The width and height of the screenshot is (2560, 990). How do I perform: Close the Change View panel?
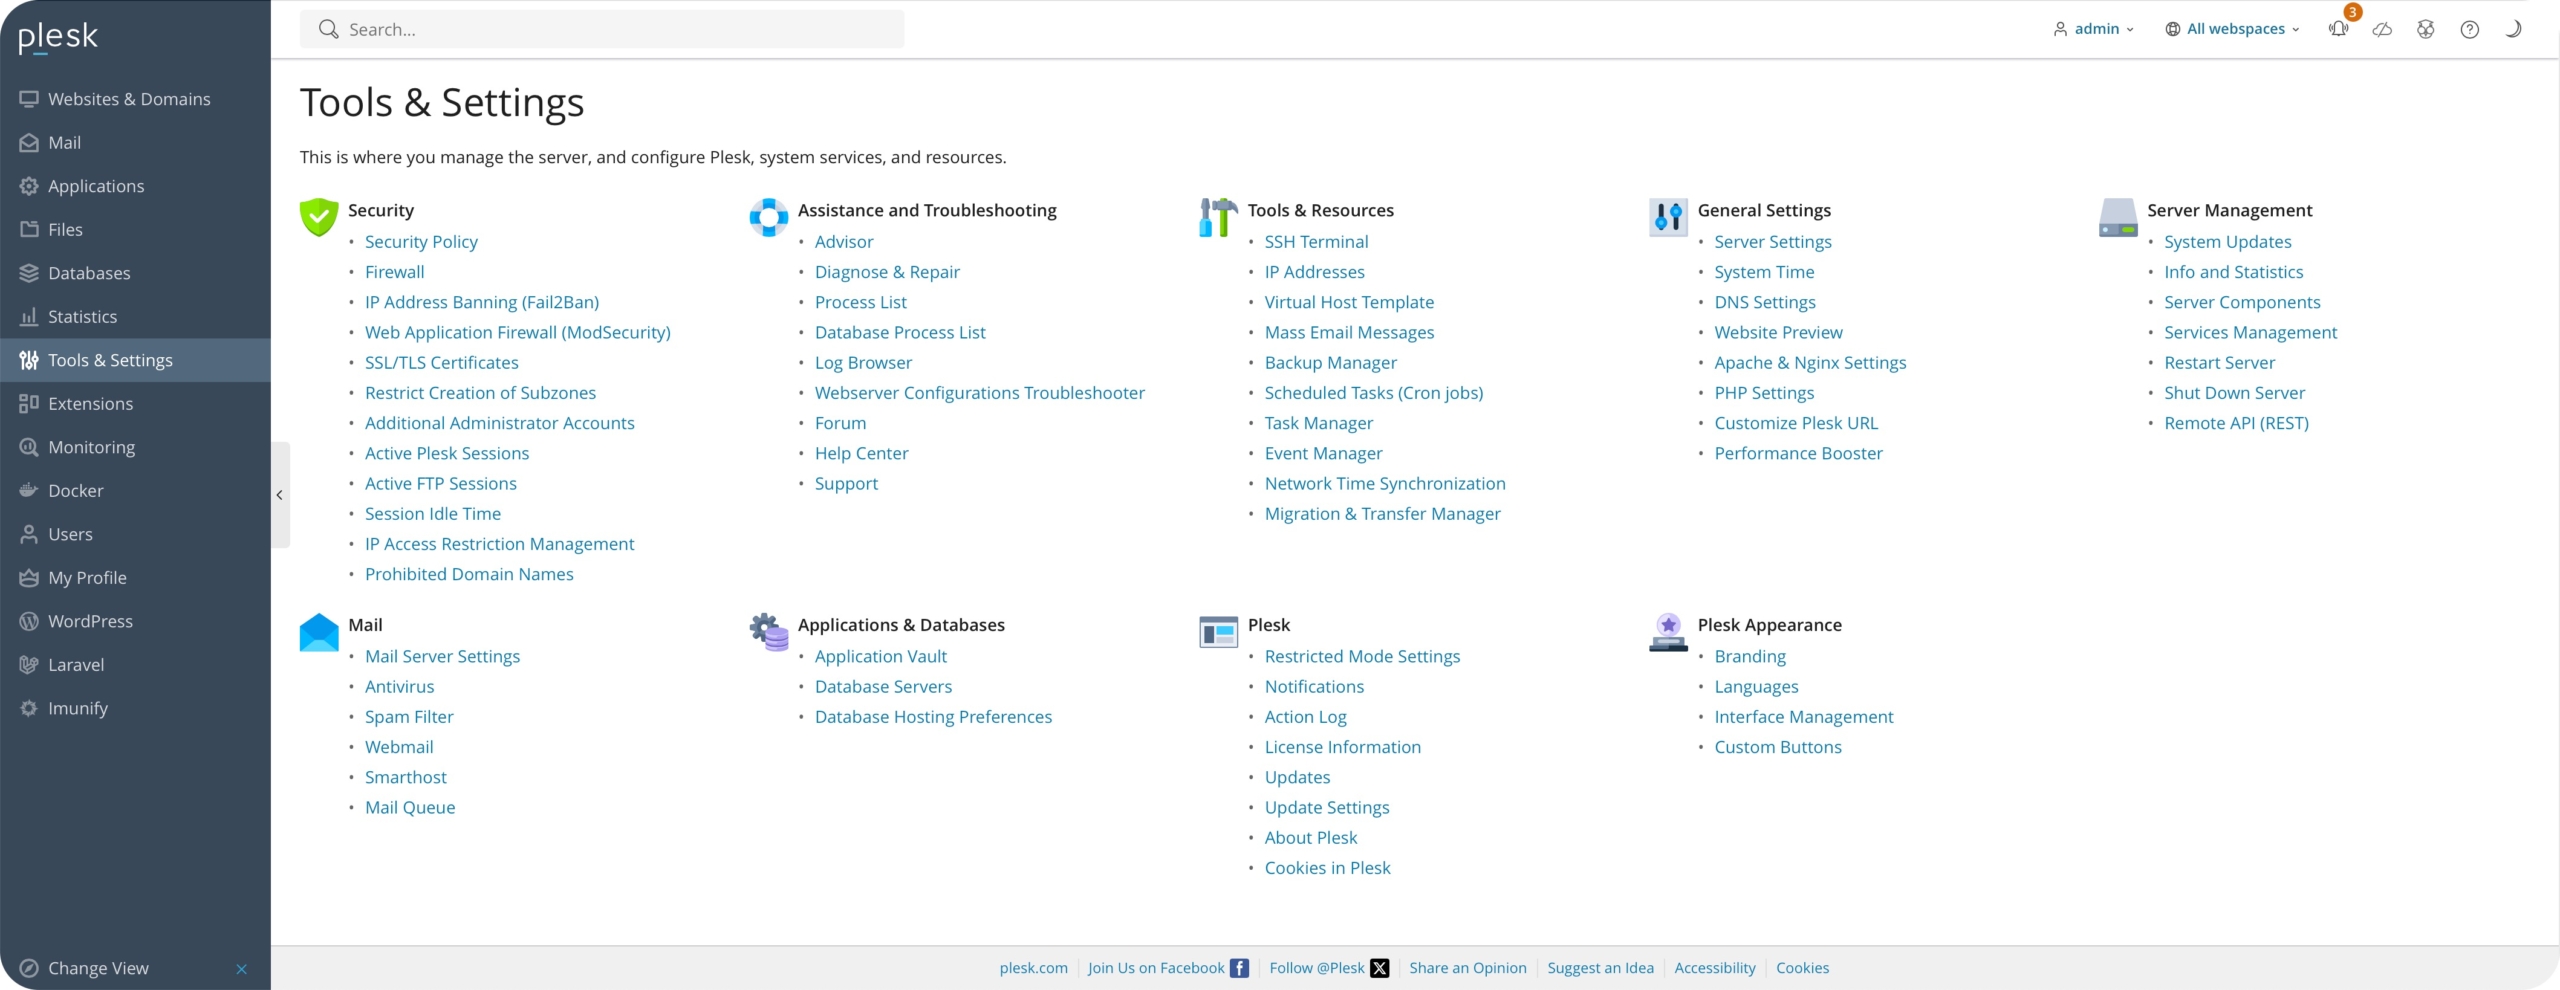pos(241,967)
